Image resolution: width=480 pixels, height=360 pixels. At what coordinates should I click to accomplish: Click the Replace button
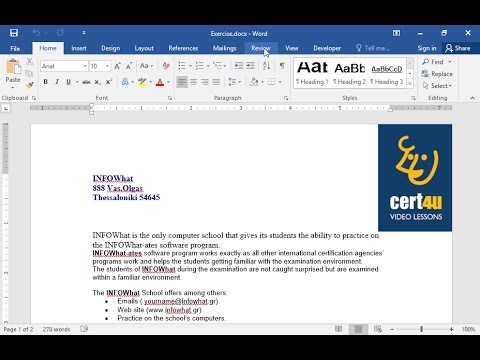point(437,74)
